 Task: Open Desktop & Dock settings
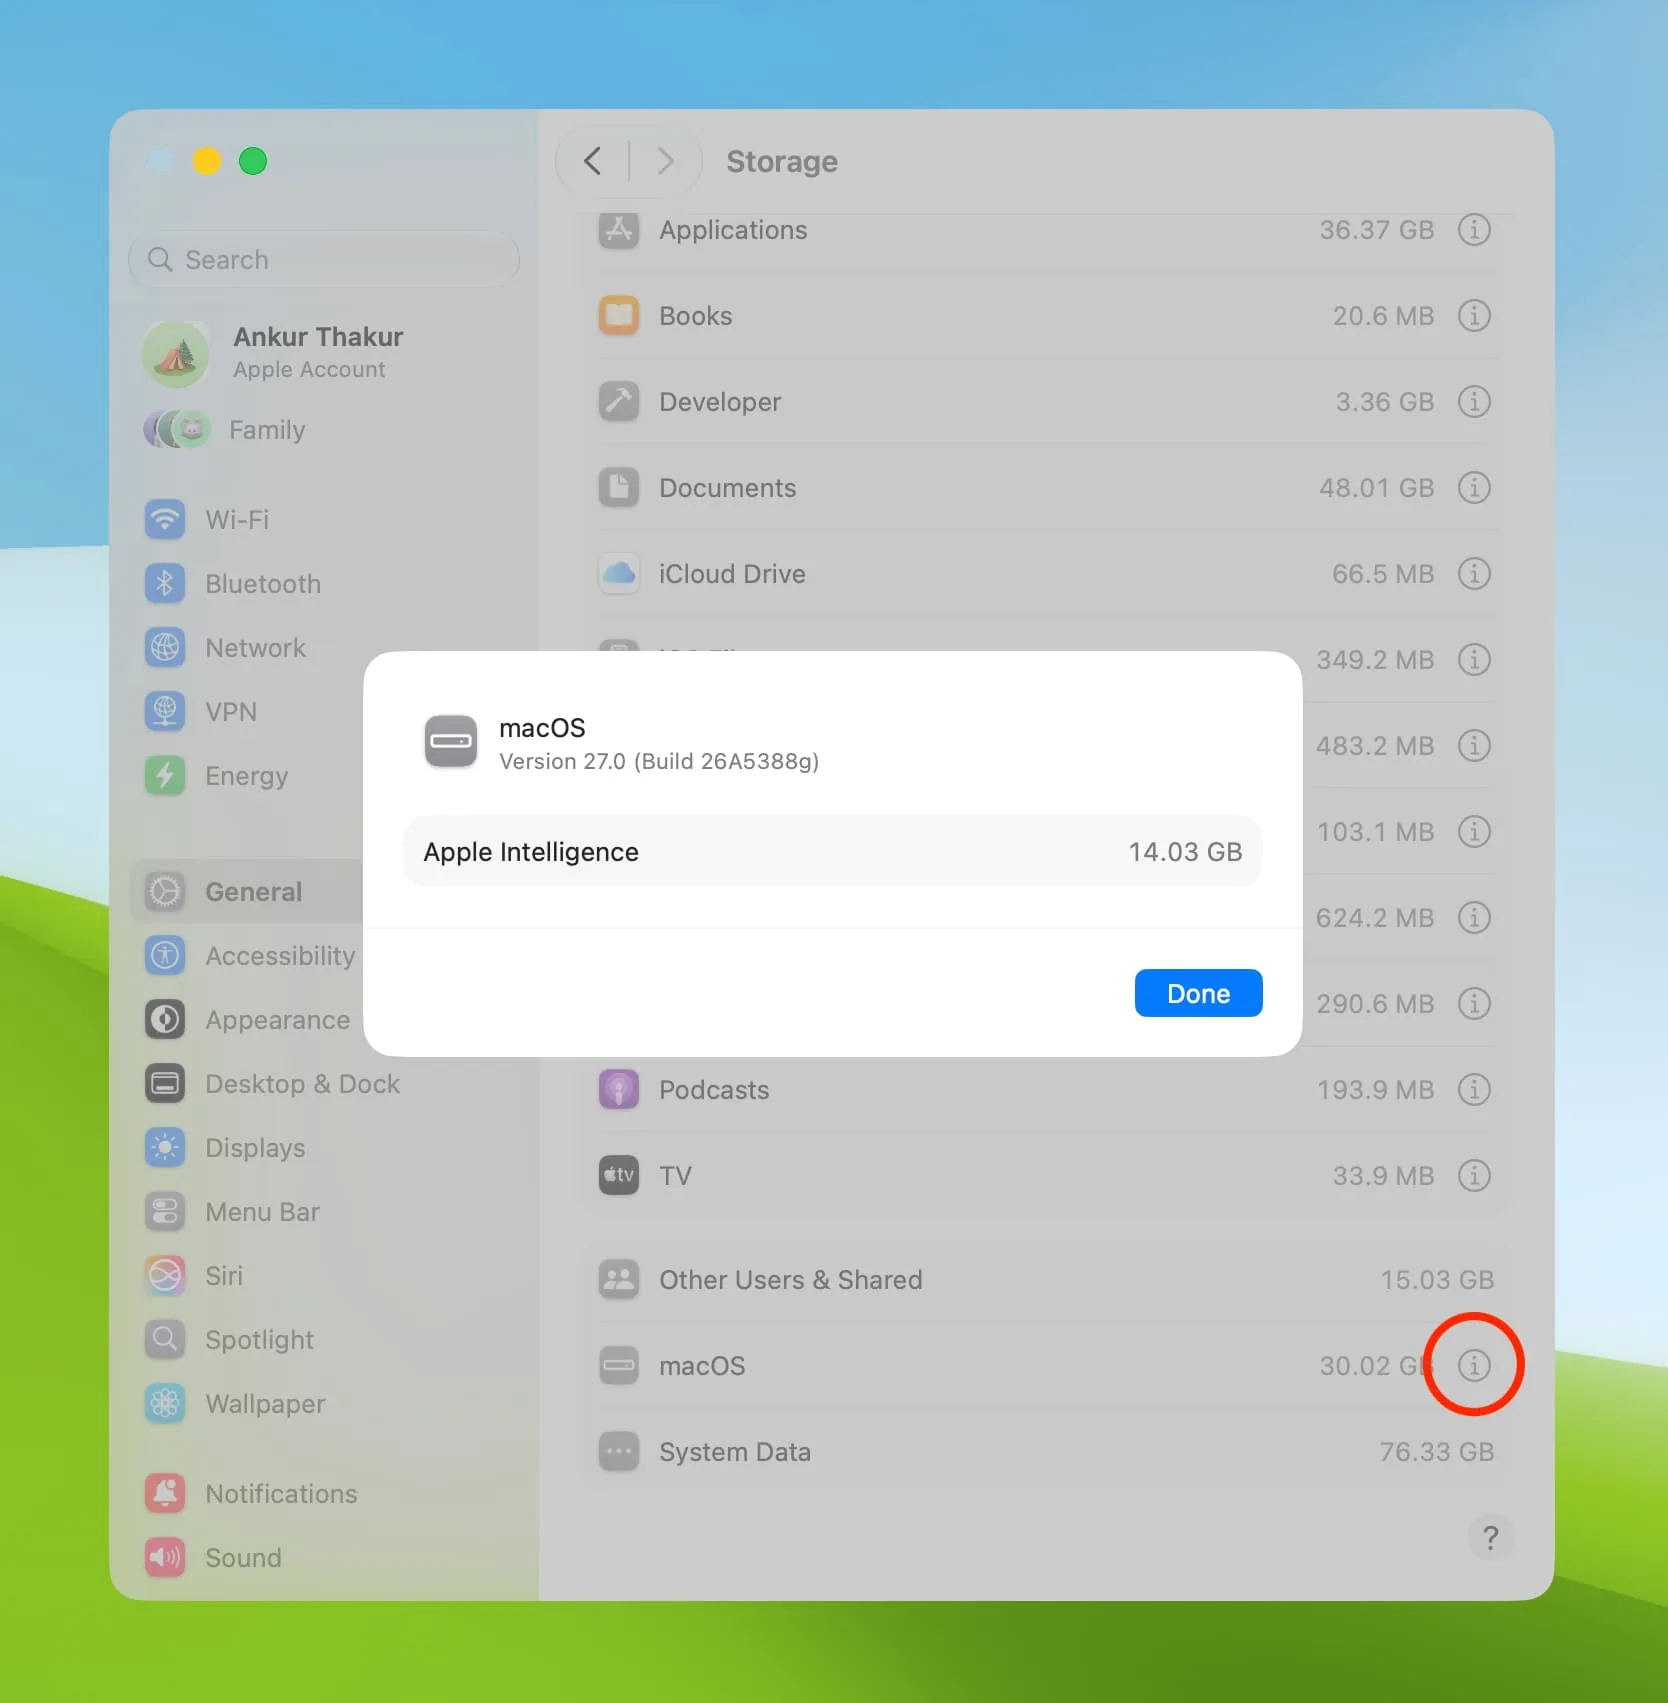(324, 1084)
